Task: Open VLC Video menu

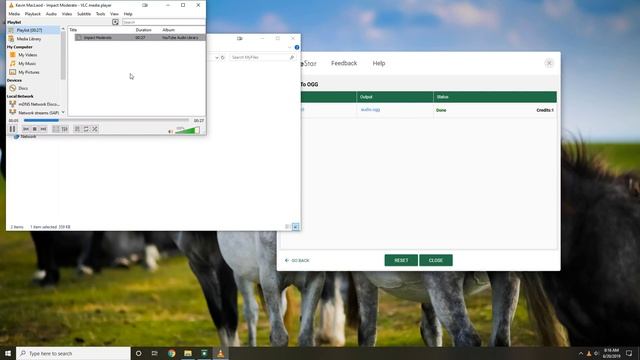Action: [x=67, y=14]
